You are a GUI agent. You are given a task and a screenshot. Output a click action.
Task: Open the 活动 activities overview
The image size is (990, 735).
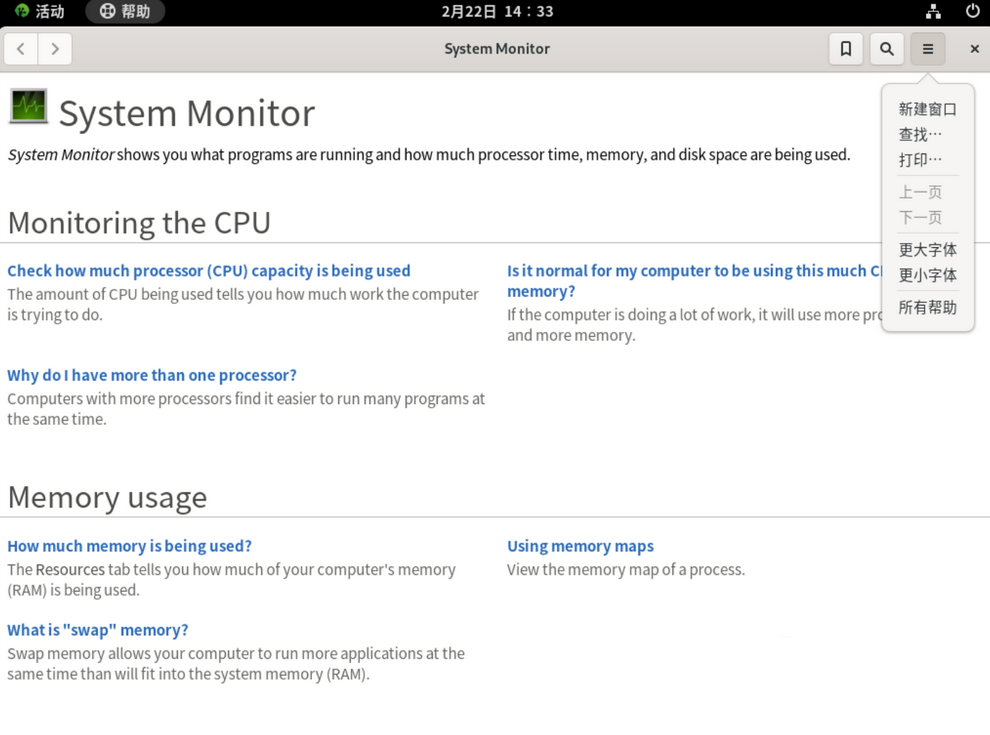click(39, 12)
